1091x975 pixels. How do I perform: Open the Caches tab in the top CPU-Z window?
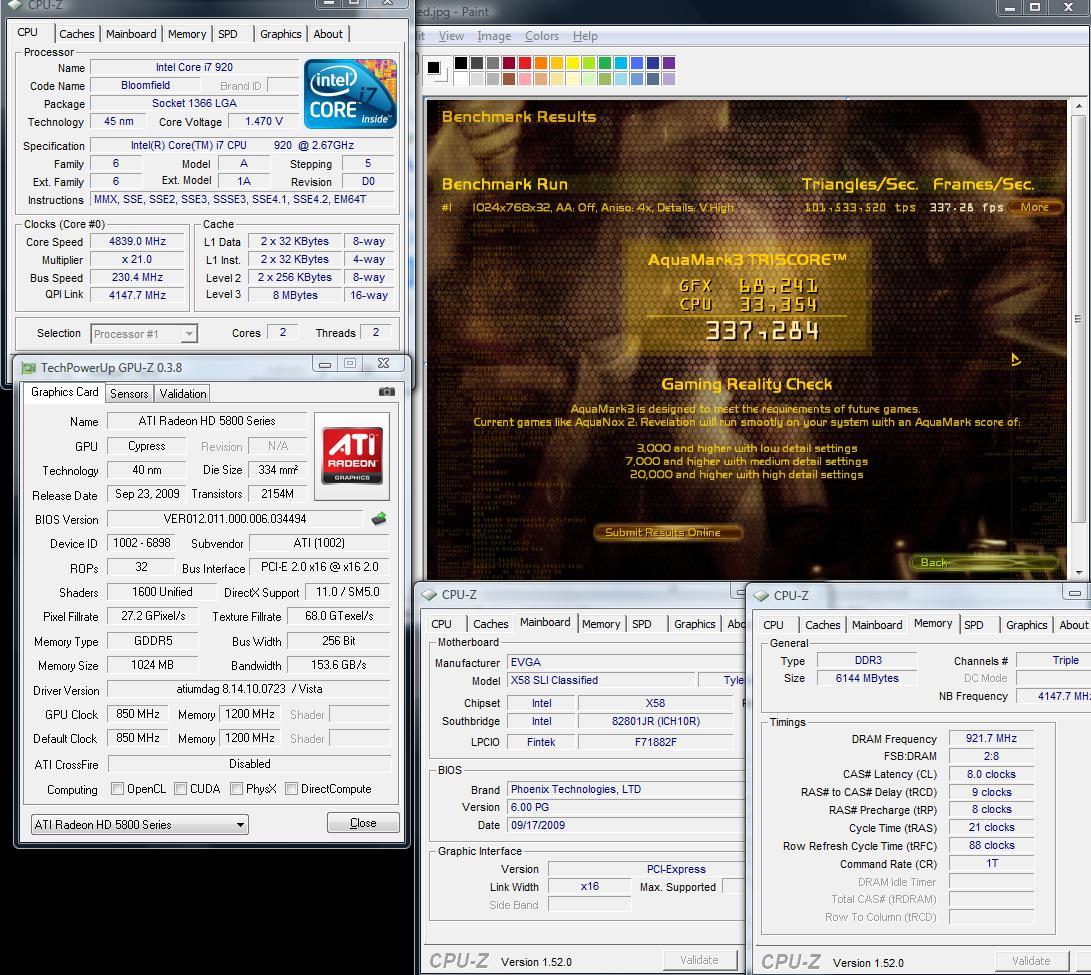coord(77,34)
